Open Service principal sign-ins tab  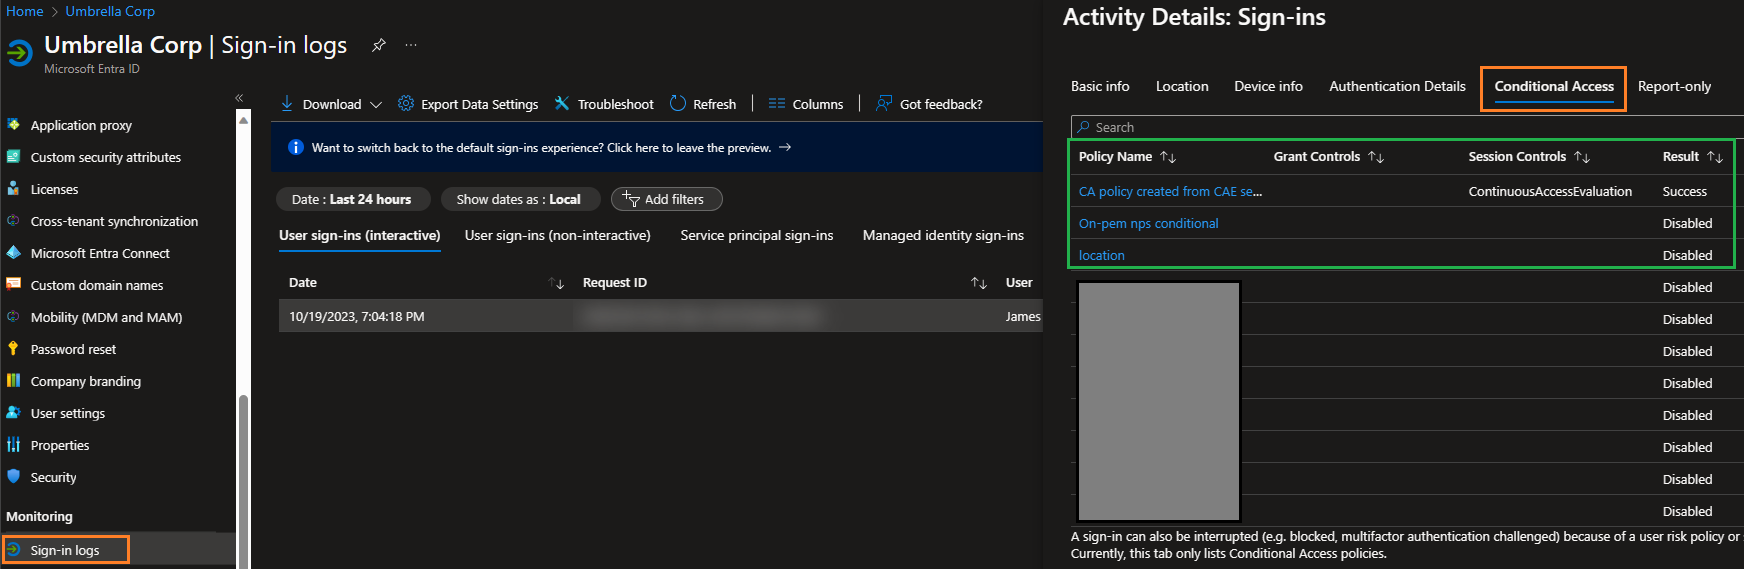757,235
